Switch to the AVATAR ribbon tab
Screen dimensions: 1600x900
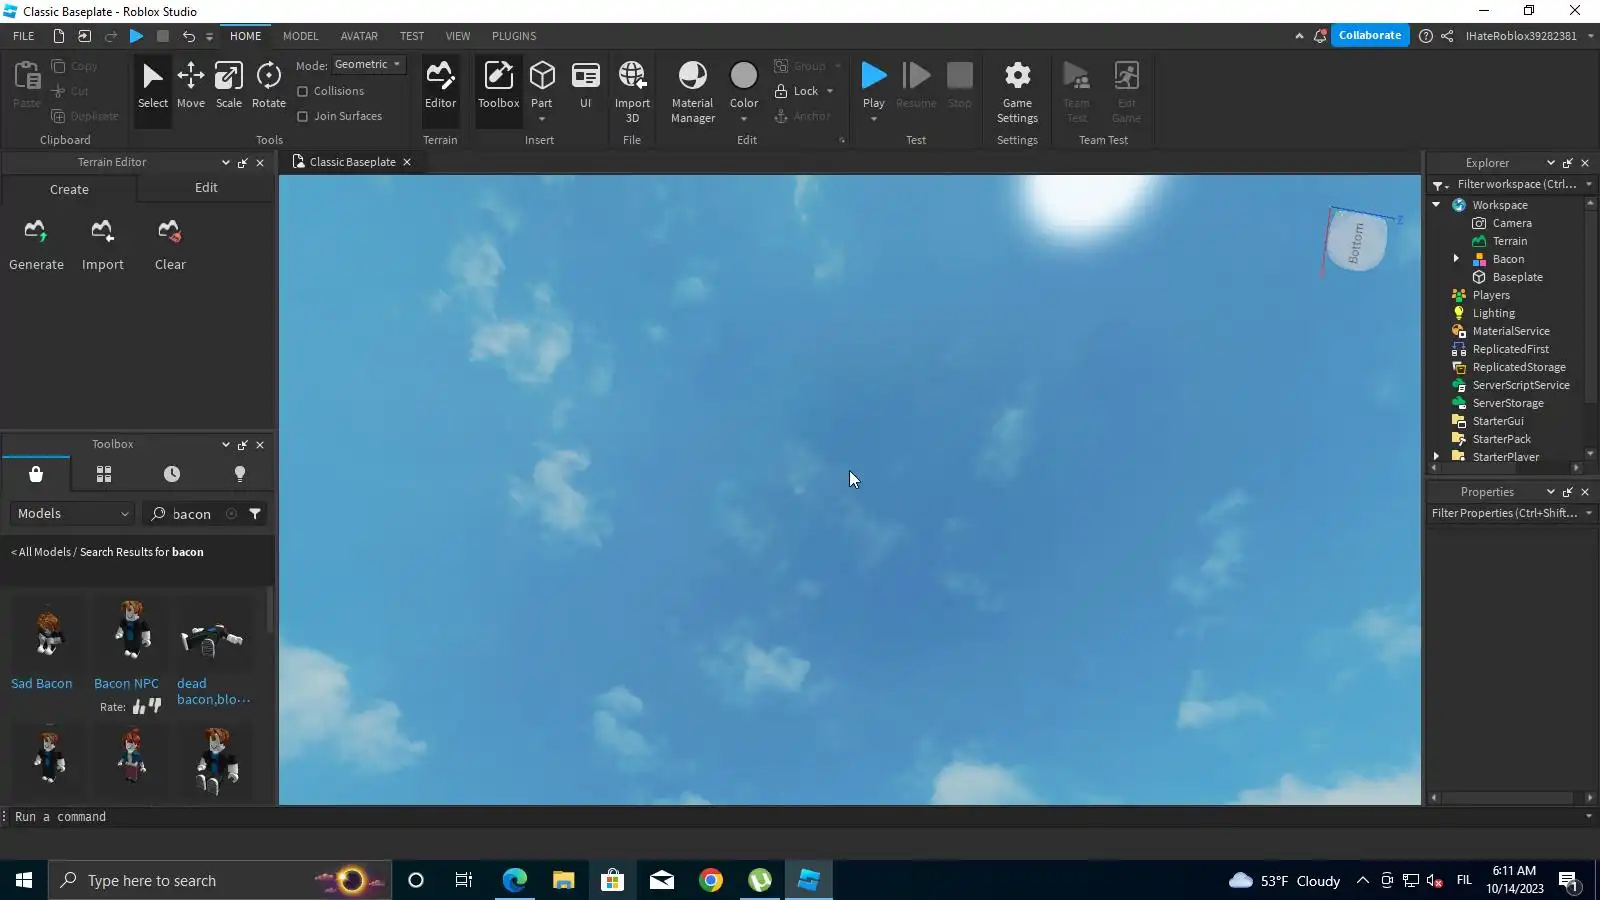(359, 36)
